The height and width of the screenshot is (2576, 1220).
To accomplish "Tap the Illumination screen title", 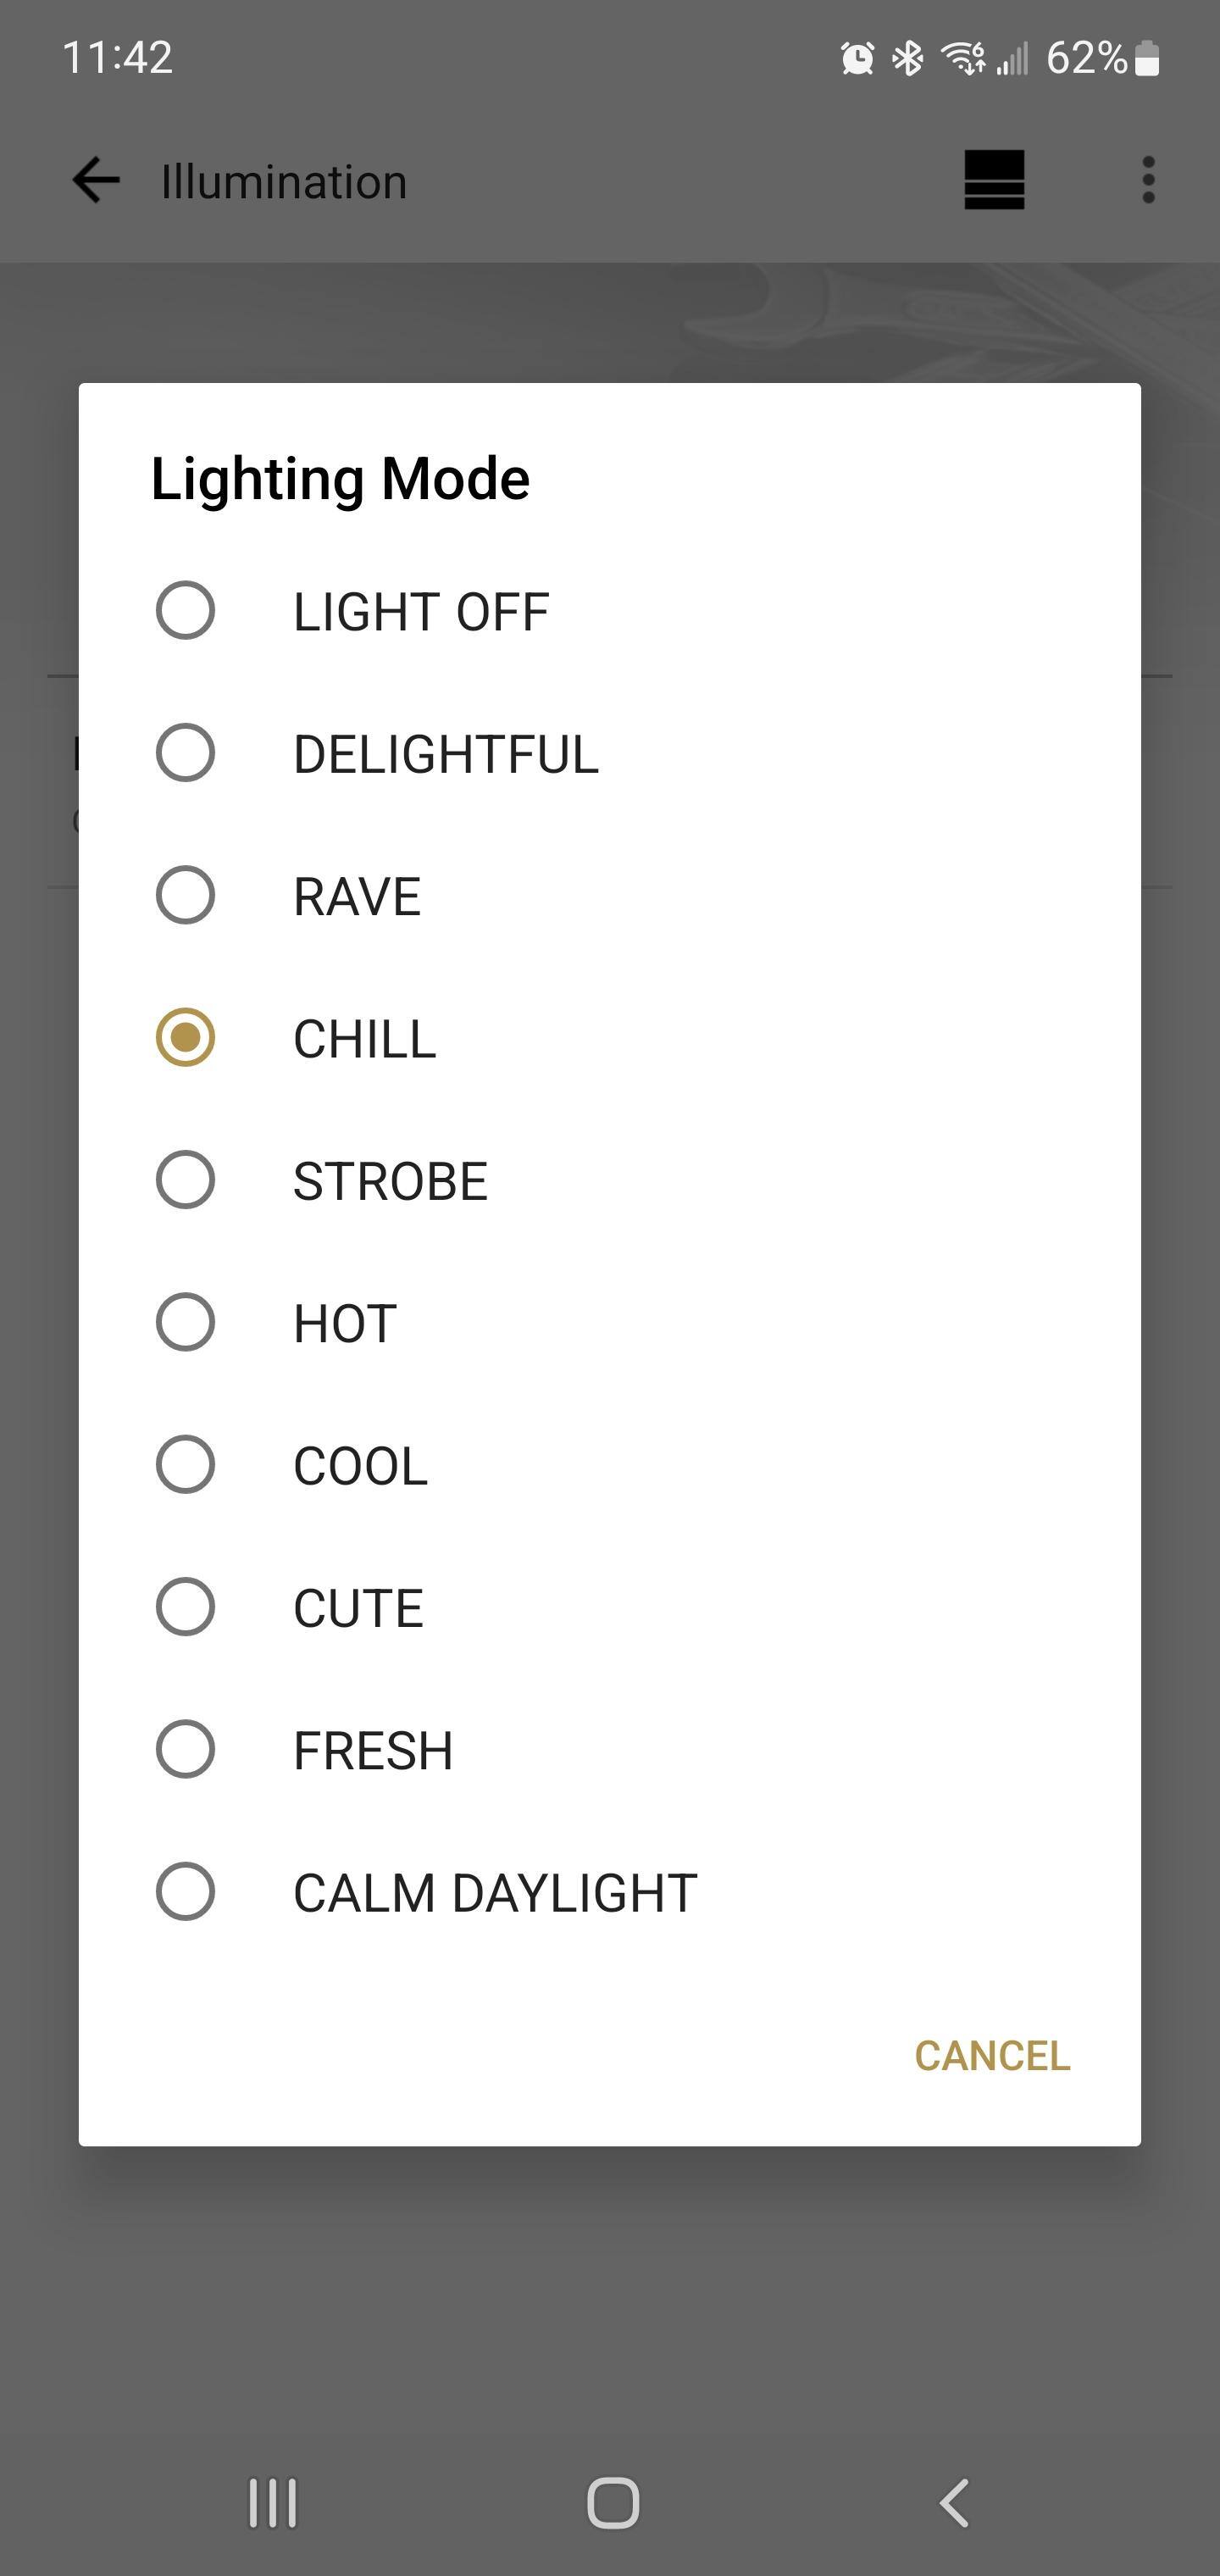I will click(x=284, y=182).
